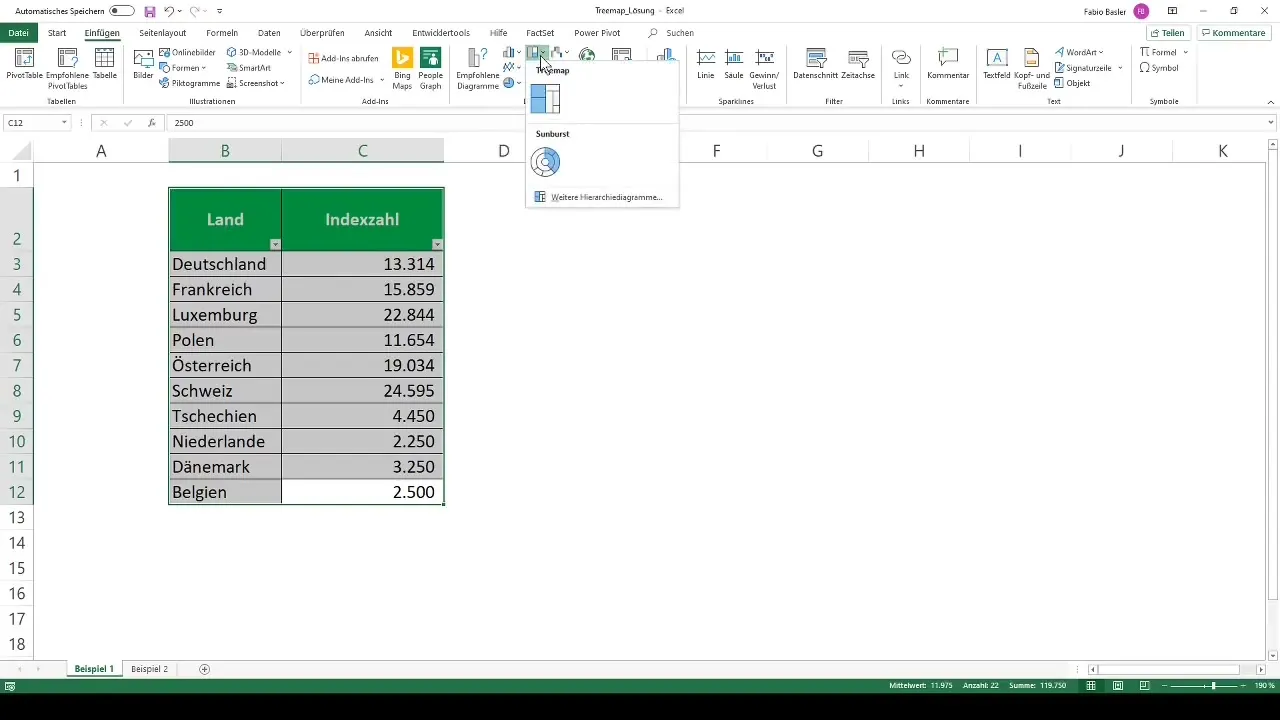Viewport: 1280px width, 720px height.
Task: Insert a Textfeld
Action: (x=997, y=64)
